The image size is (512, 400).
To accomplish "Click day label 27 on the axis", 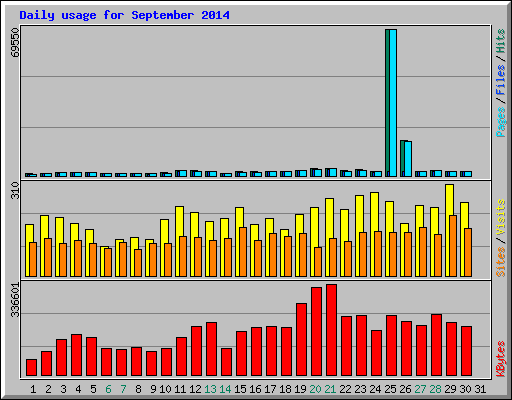I will (x=420, y=389).
